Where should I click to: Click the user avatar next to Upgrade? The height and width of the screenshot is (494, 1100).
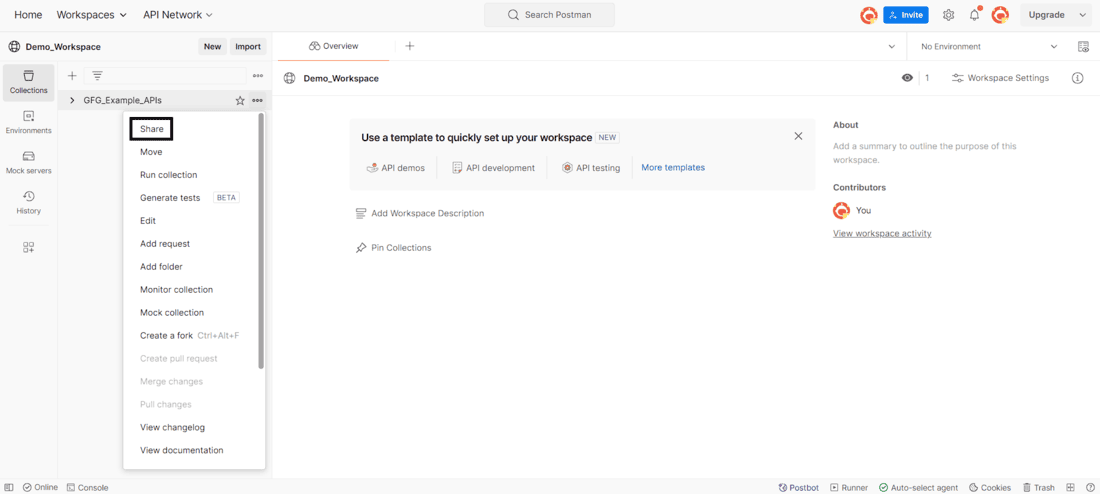(x=1000, y=15)
